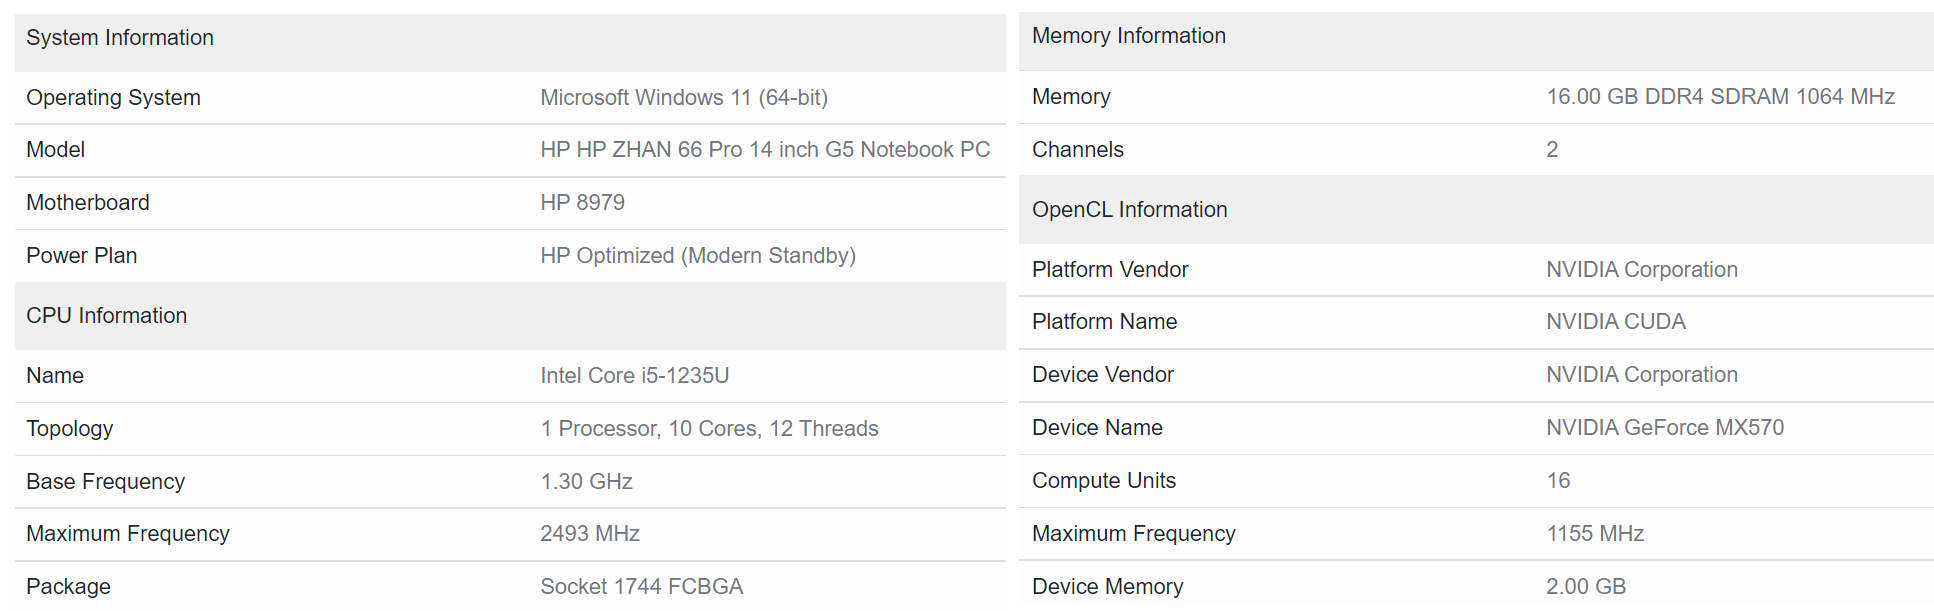Select the Compute Units row label
The image size is (1934, 611).
pos(1104,481)
